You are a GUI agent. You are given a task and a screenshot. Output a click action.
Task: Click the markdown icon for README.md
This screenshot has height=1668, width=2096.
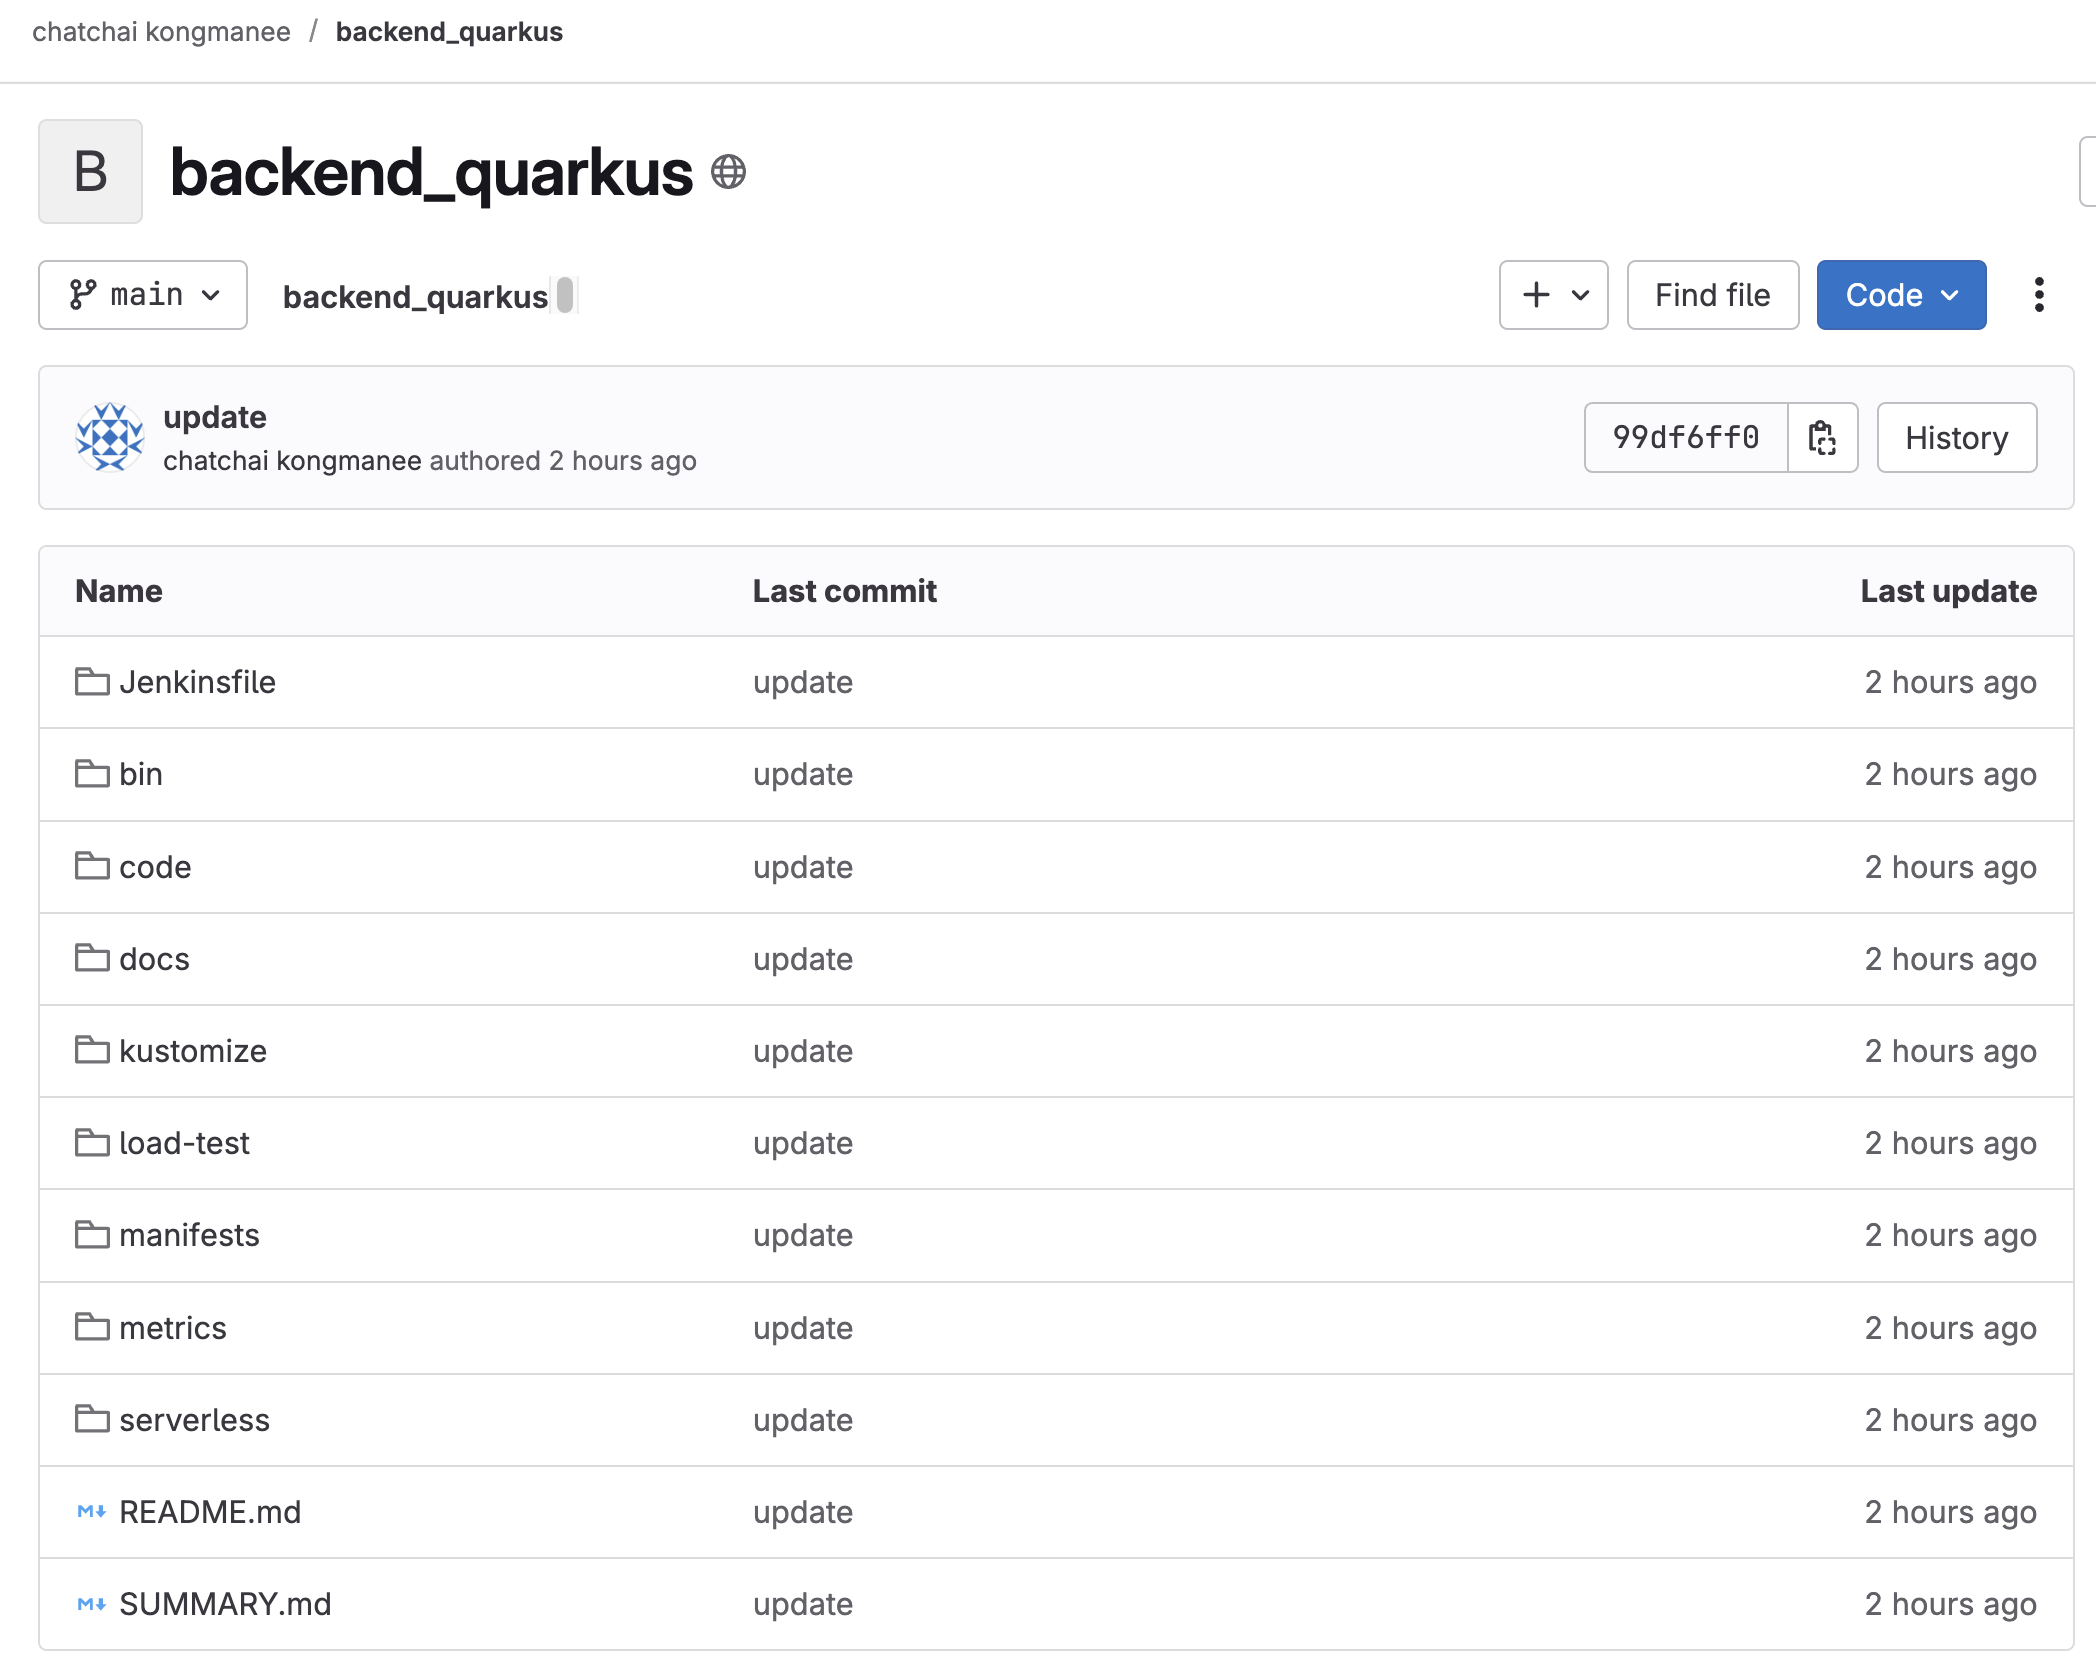(x=92, y=1511)
